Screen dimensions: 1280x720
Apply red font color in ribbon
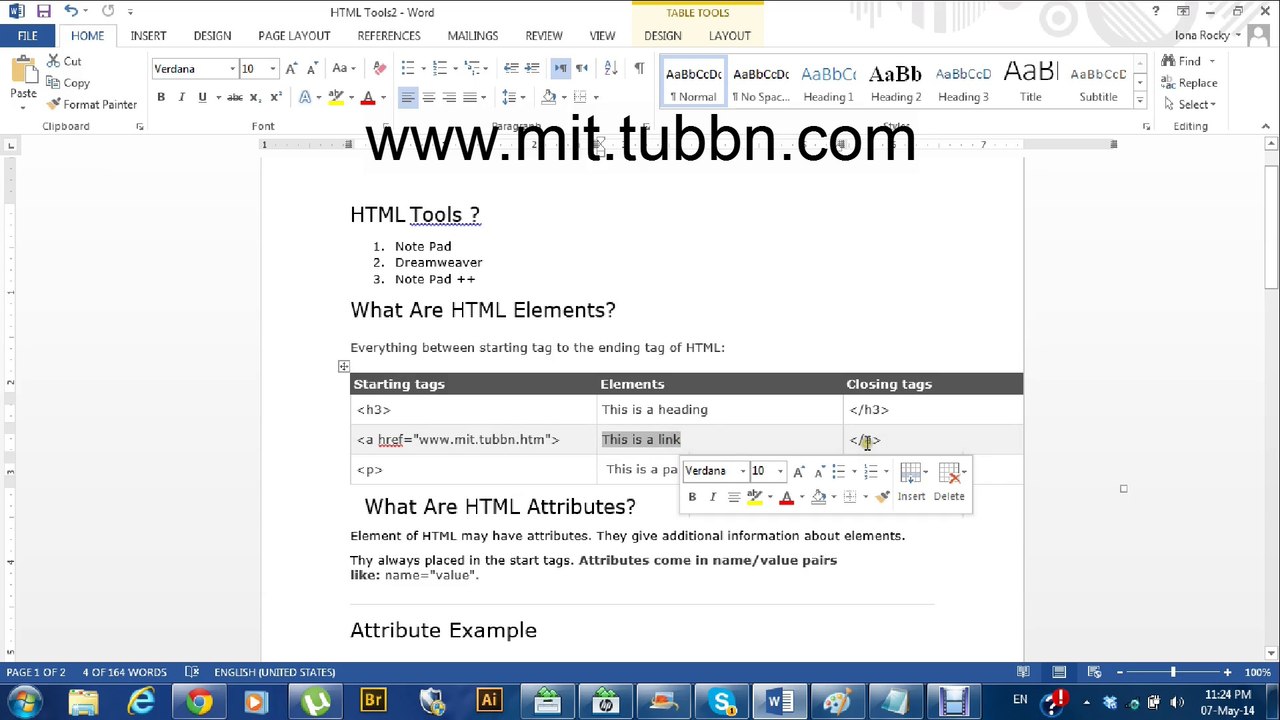pos(368,97)
